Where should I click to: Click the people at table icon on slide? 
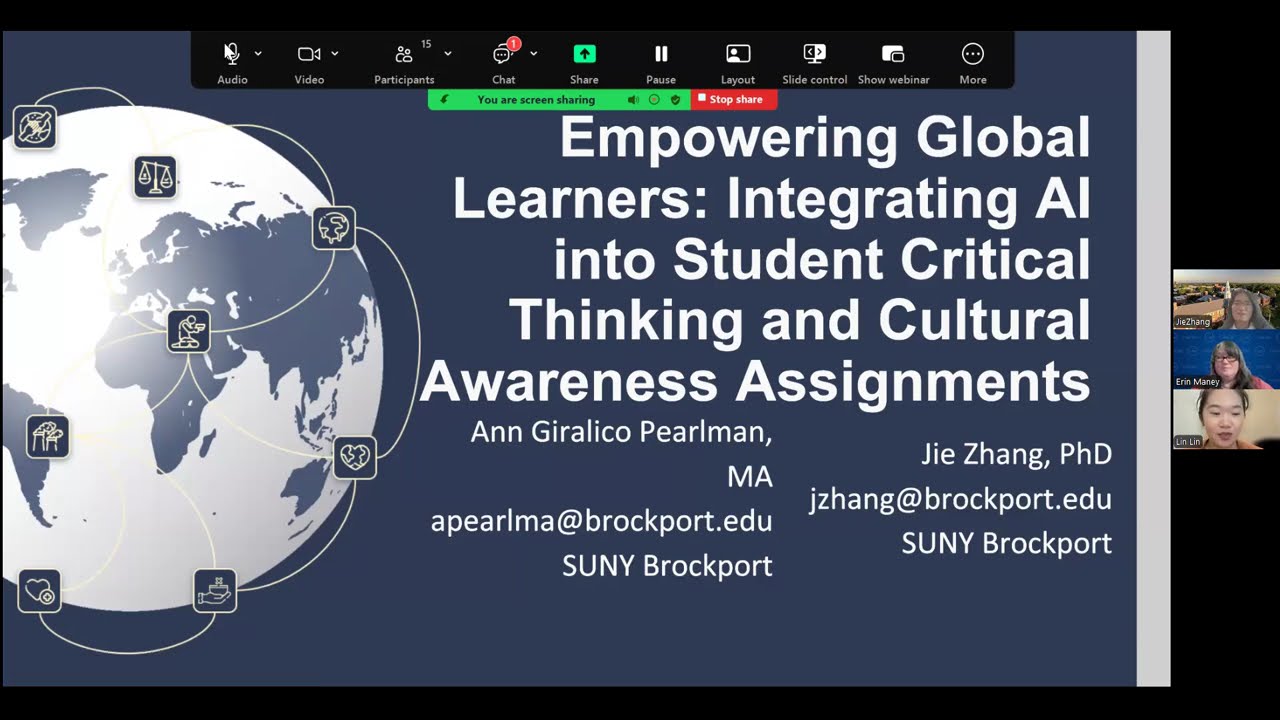pyautogui.click(x=47, y=436)
